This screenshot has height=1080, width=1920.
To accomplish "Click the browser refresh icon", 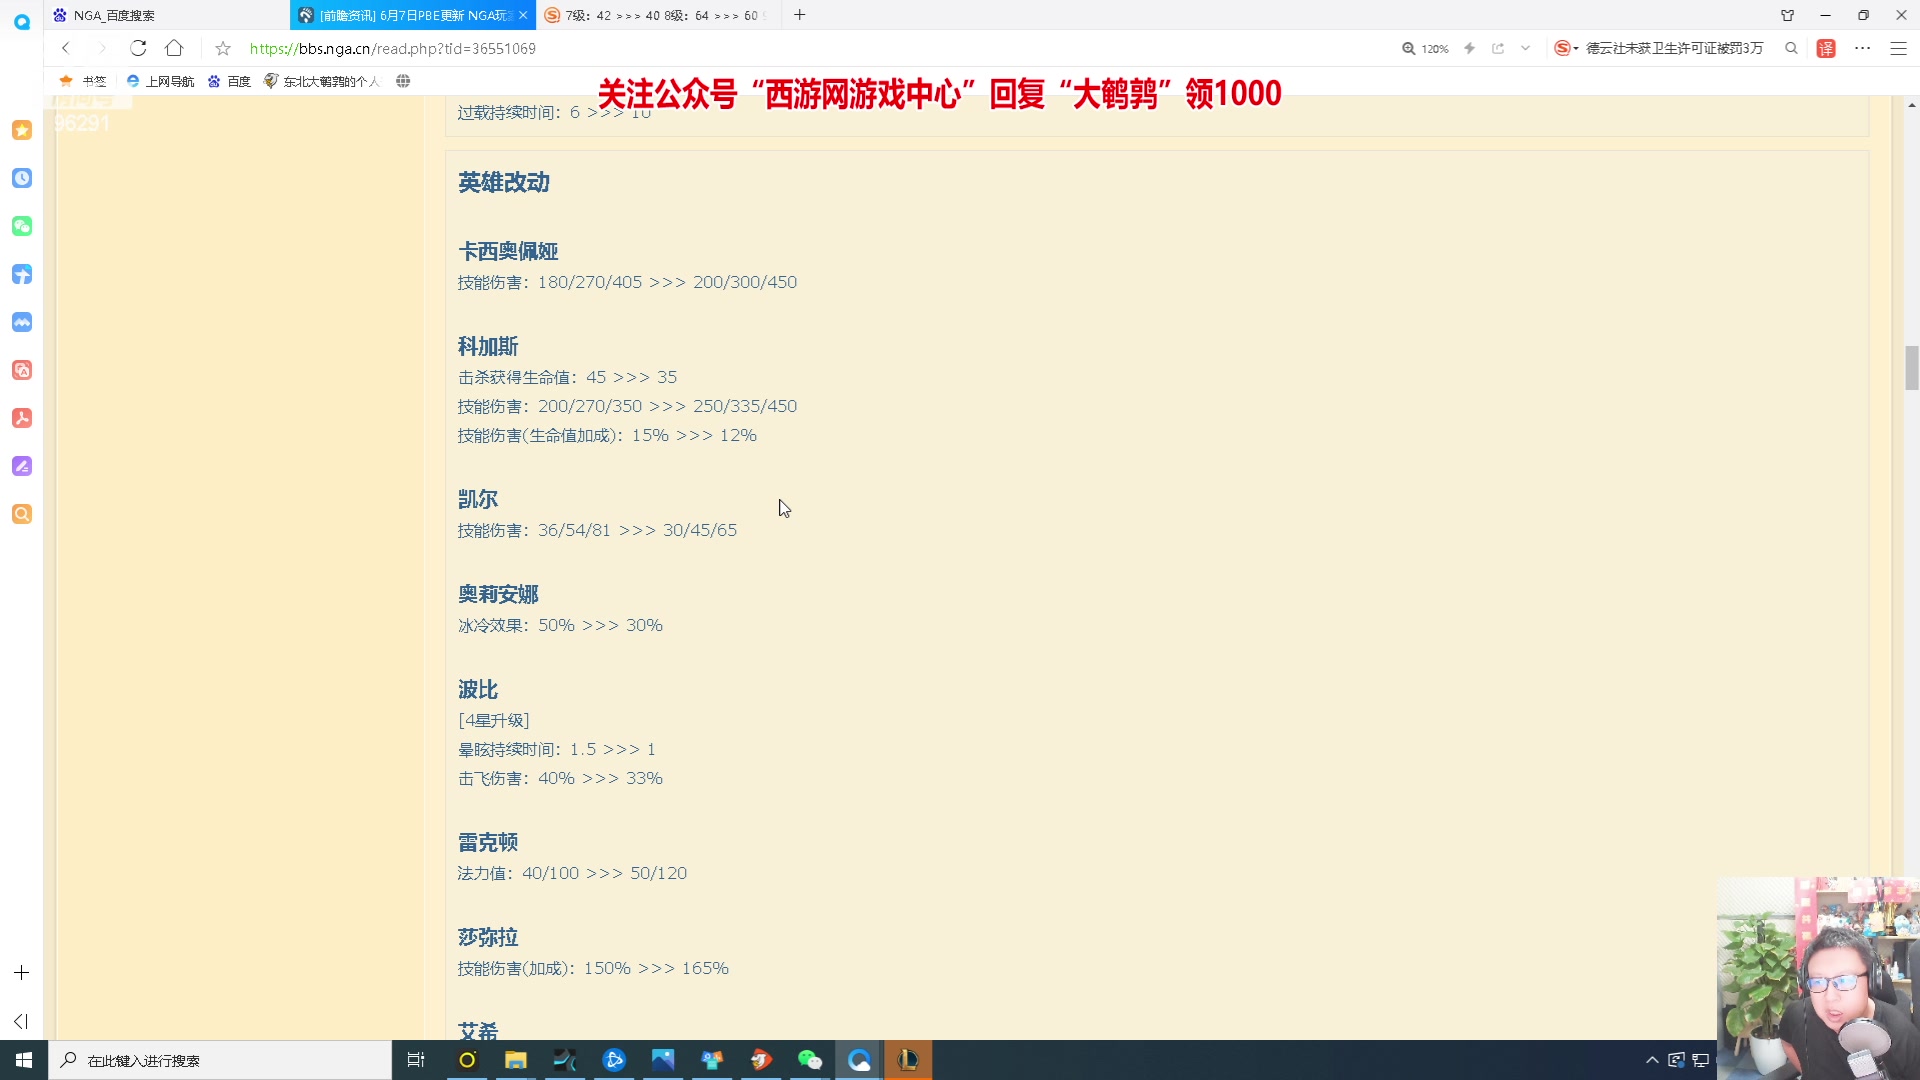I will (x=138, y=47).
